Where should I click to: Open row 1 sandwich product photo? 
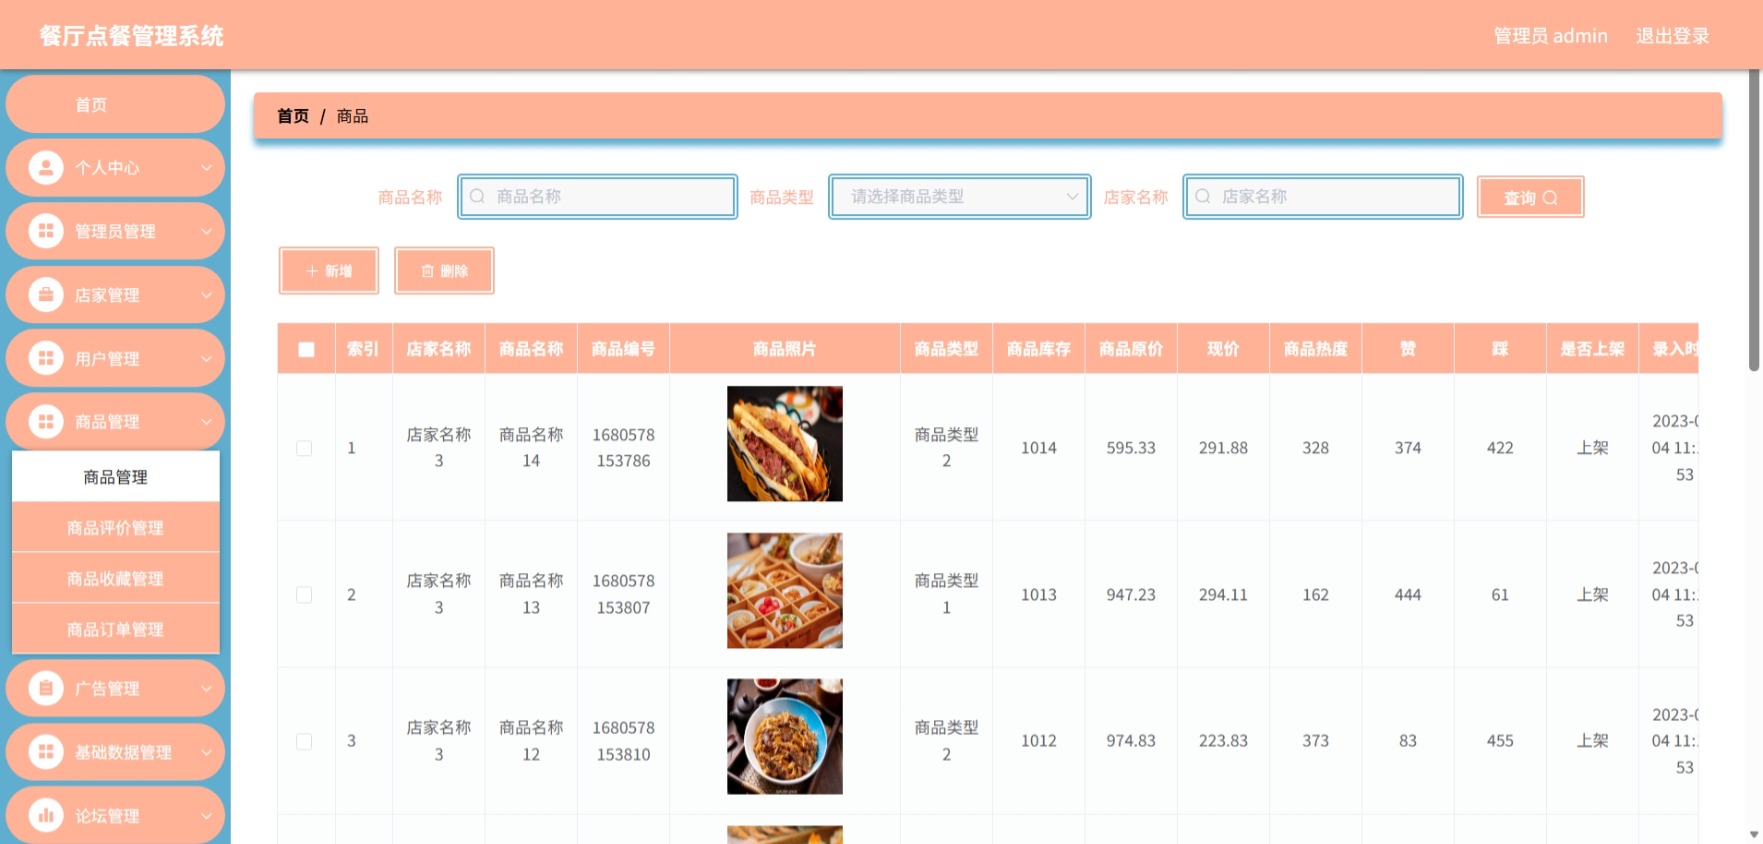coord(785,444)
